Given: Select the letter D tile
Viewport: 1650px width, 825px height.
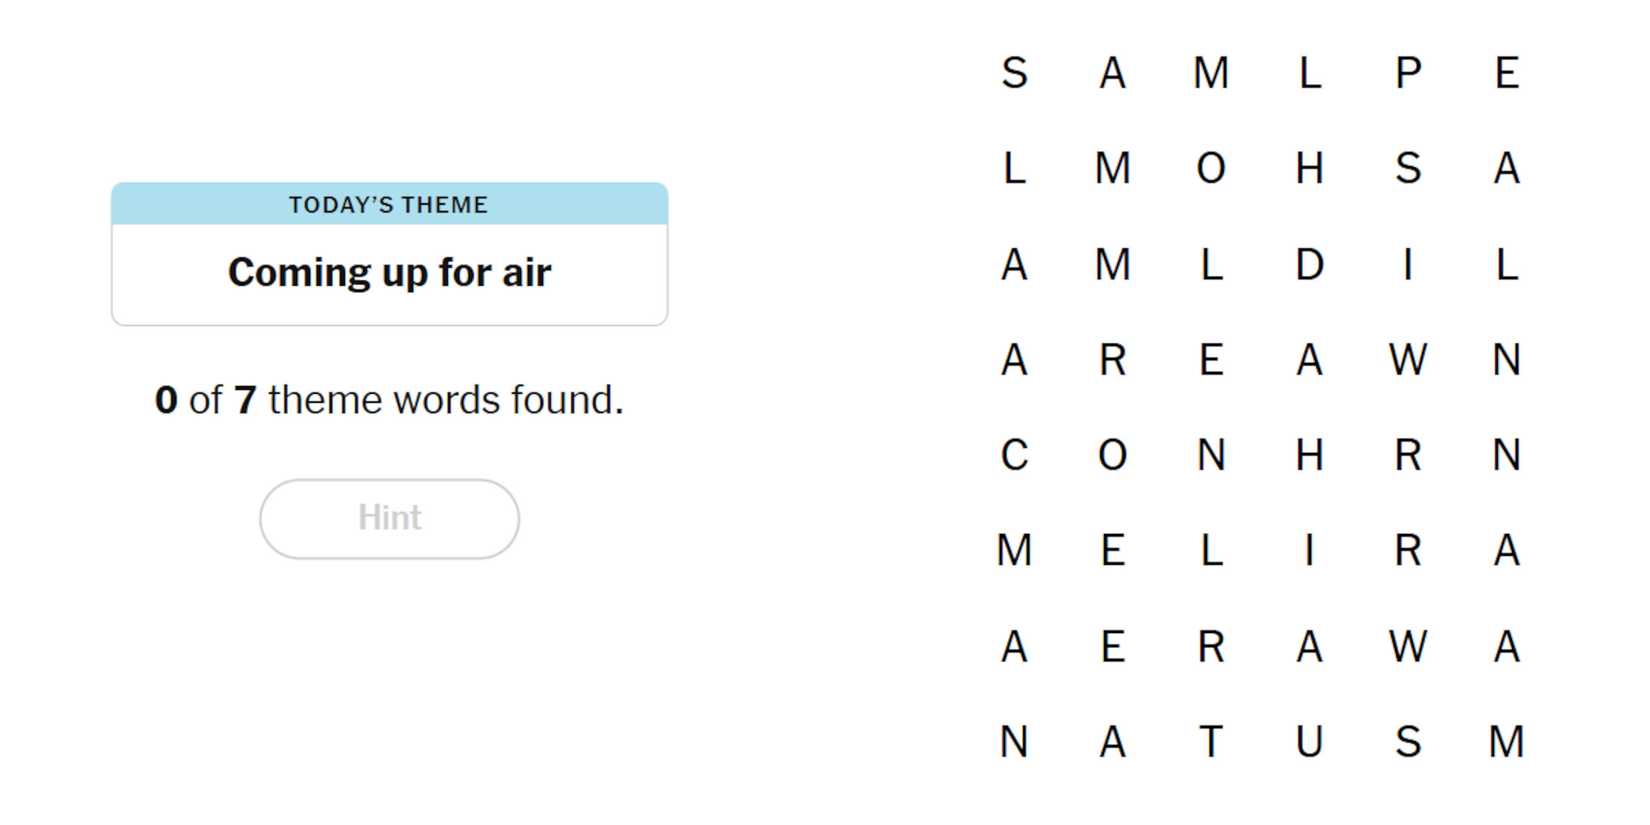Looking at the screenshot, I should pos(1309,265).
